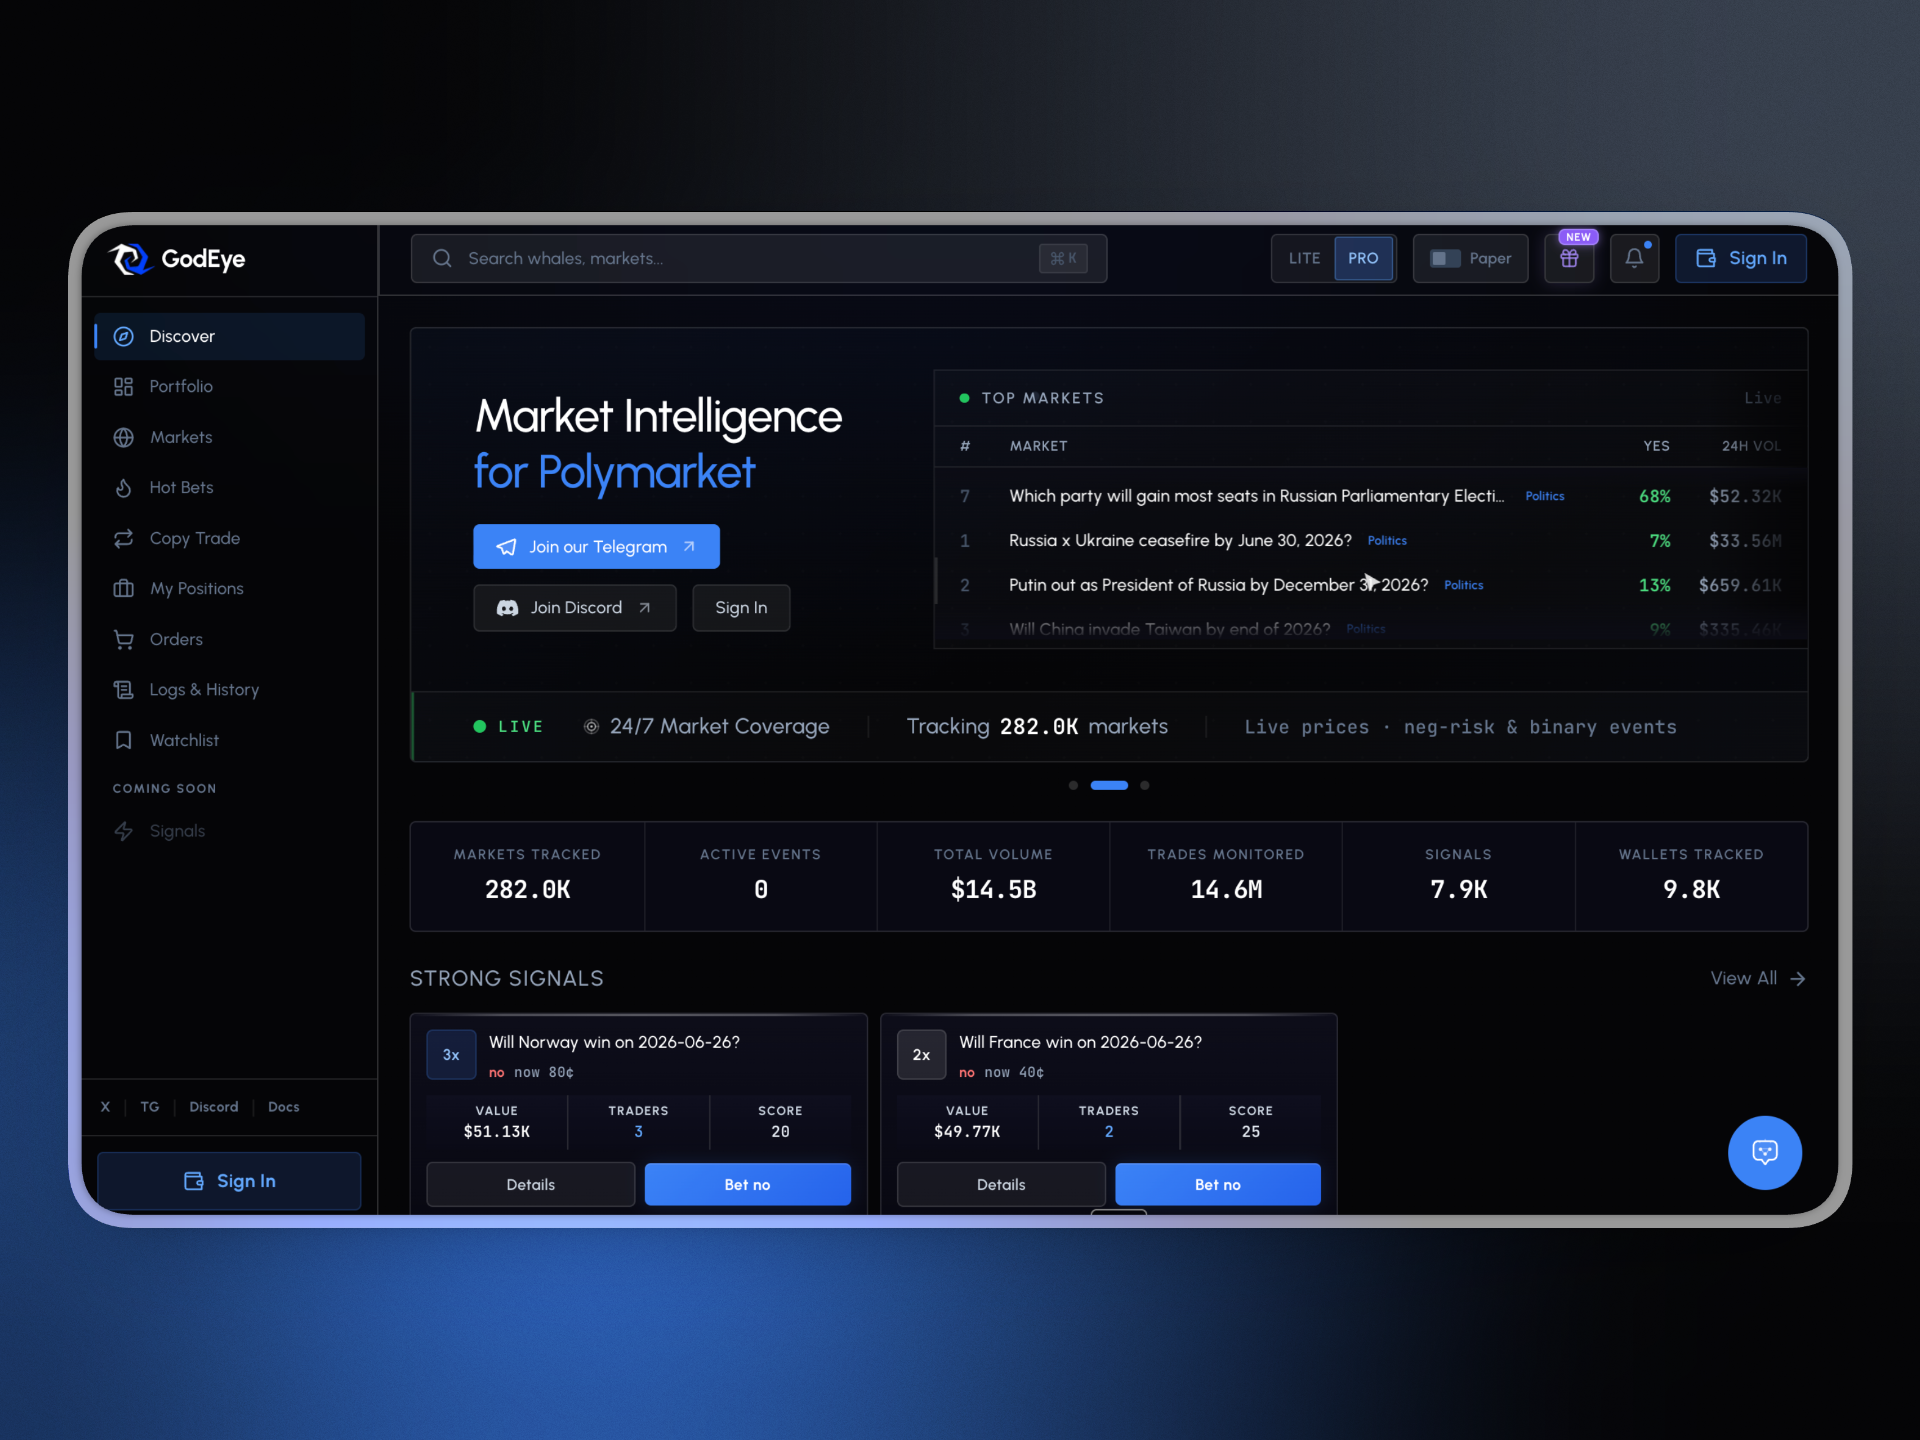Click Politics tag on Russia x Ukraine row
1920x1440 pixels.
pyautogui.click(x=1387, y=540)
